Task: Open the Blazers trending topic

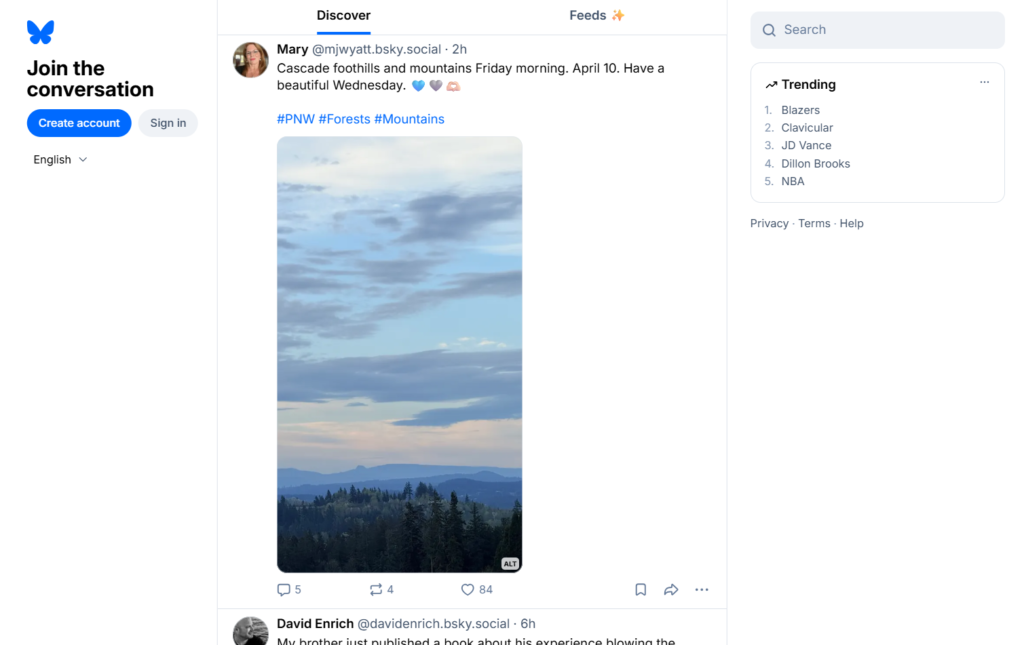Action: pyautogui.click(x=800, y=110)
